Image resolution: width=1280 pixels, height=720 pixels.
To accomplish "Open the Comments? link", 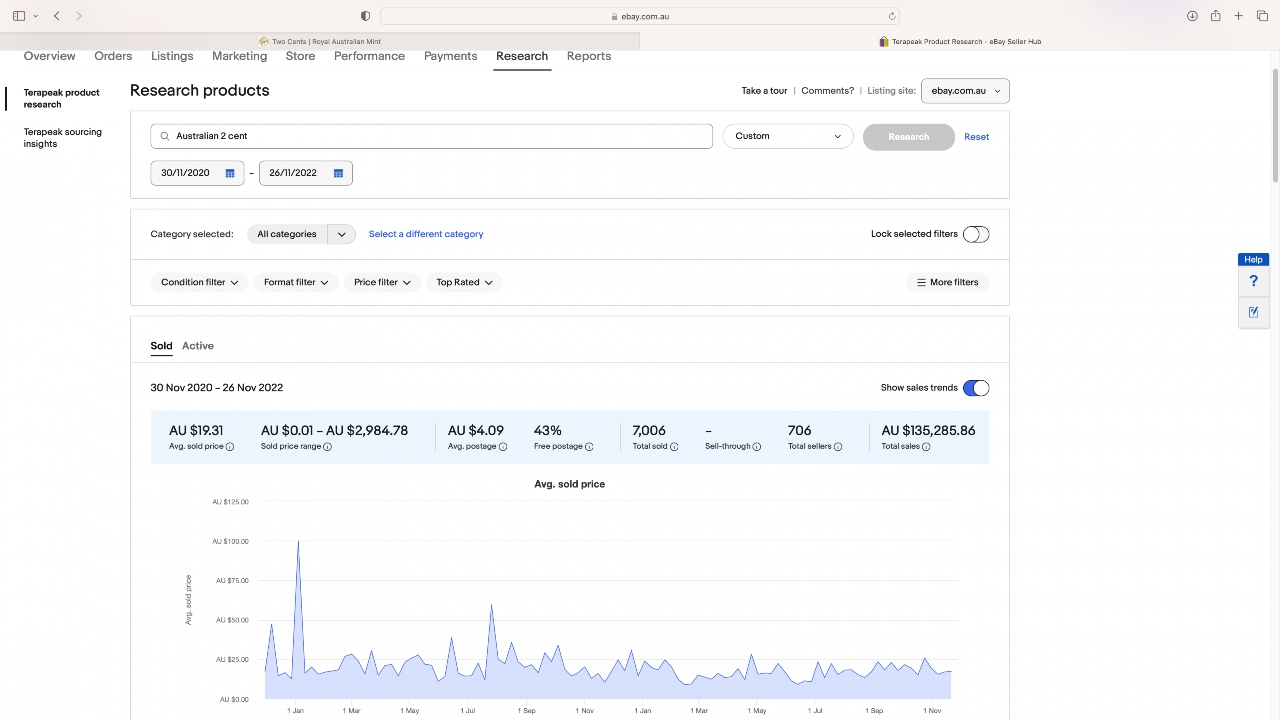I will point(828,91).
